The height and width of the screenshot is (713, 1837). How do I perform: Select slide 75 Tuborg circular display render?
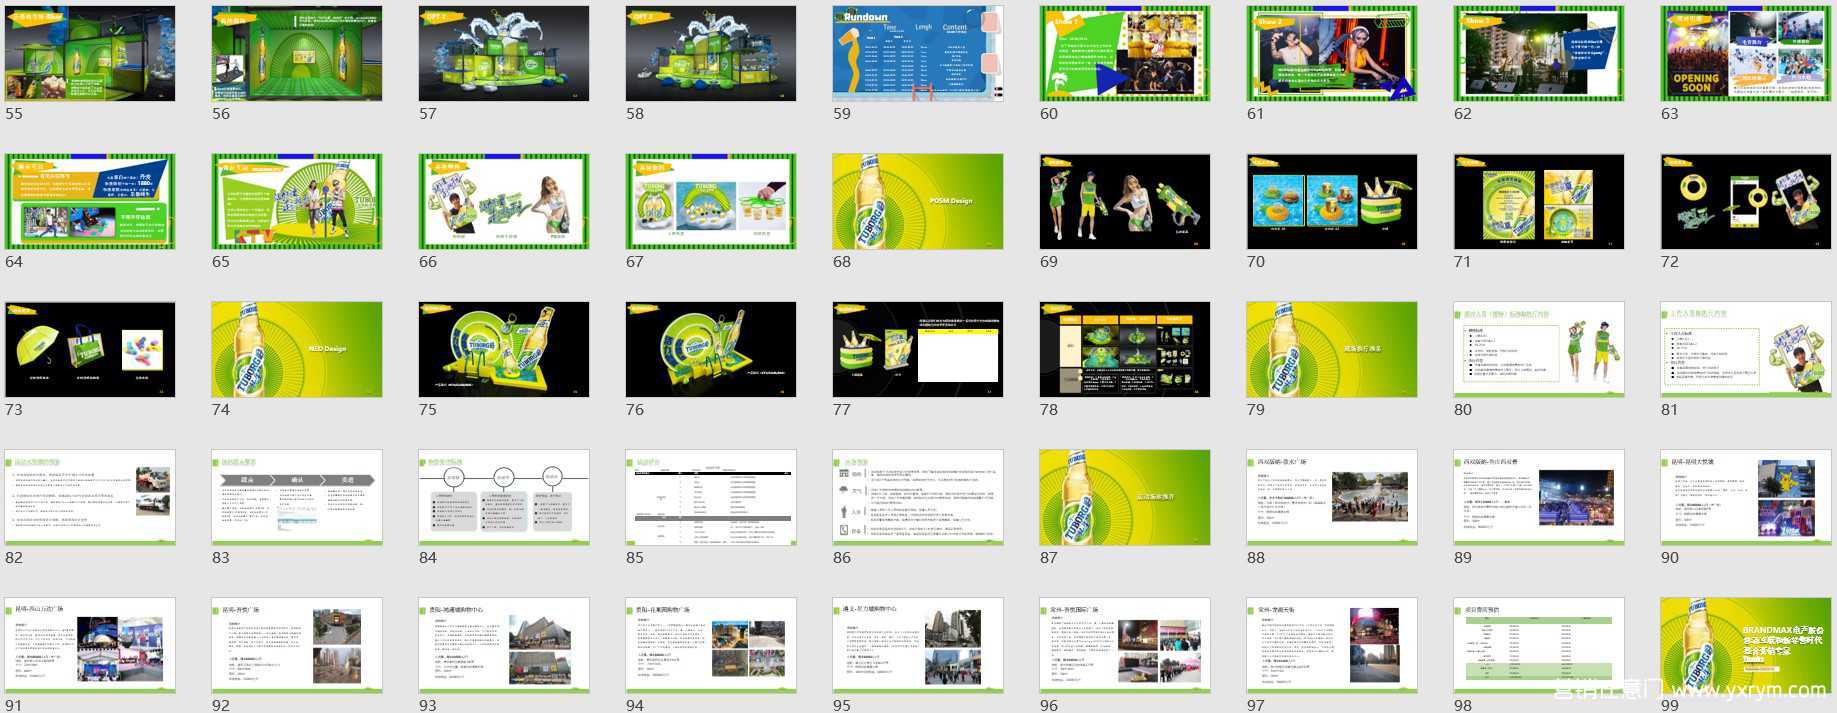(x=504, y=349)
